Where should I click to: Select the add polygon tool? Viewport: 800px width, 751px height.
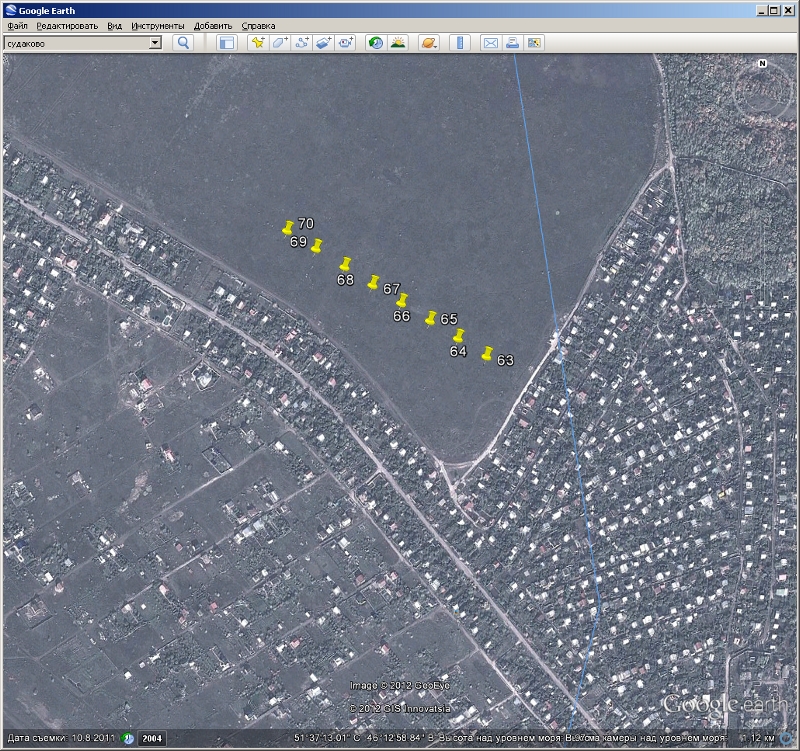(x=280, y=43)
